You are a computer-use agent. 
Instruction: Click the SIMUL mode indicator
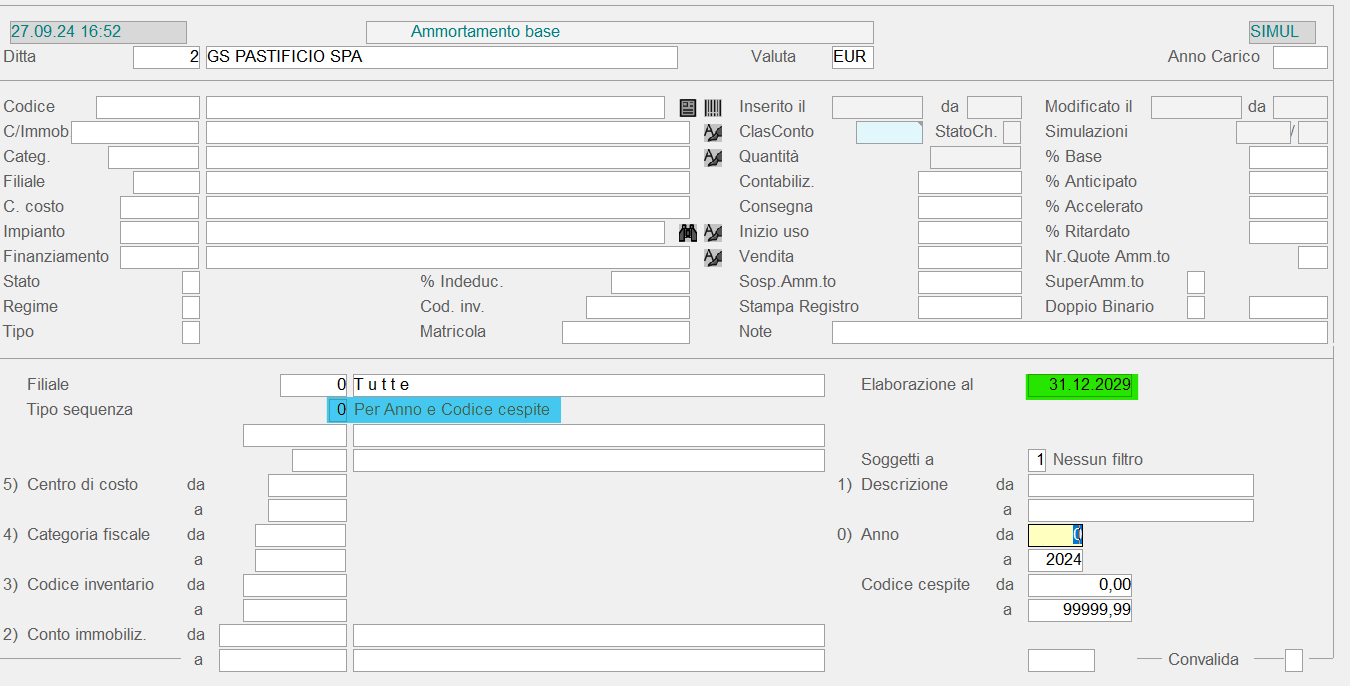(x=1281, y=32)
